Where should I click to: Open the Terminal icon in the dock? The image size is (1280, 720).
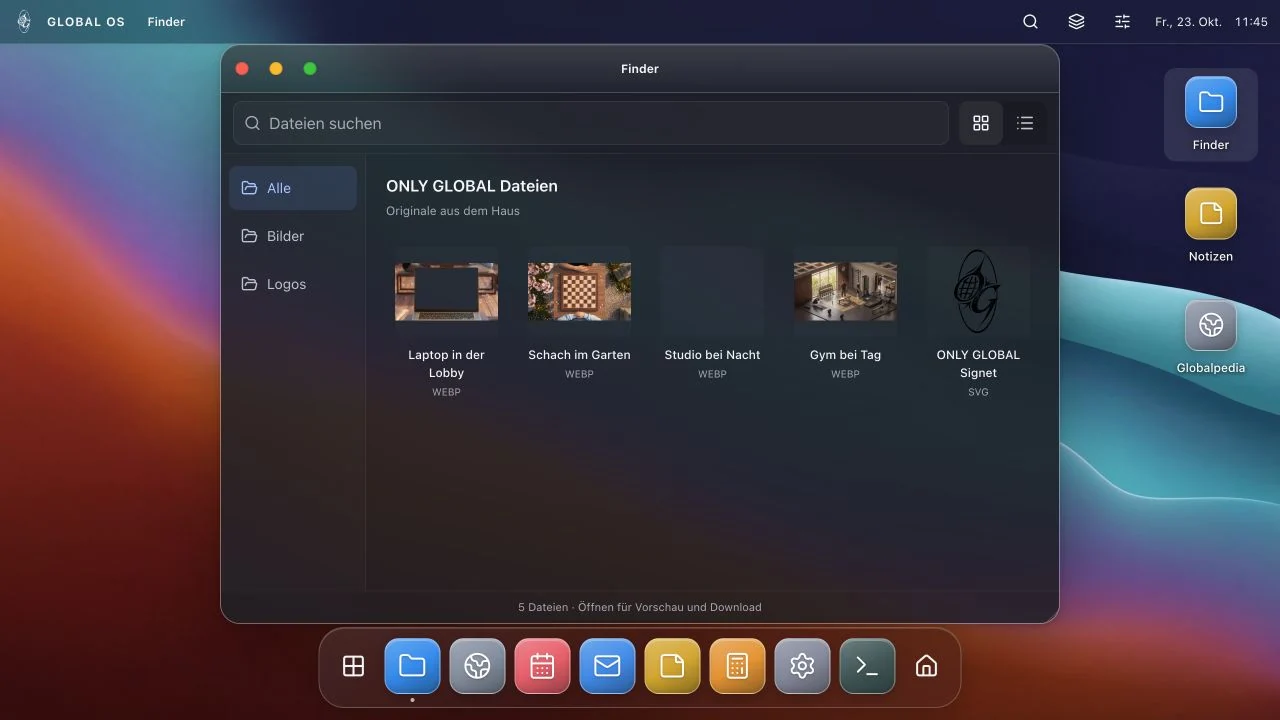tap(867, 666)
